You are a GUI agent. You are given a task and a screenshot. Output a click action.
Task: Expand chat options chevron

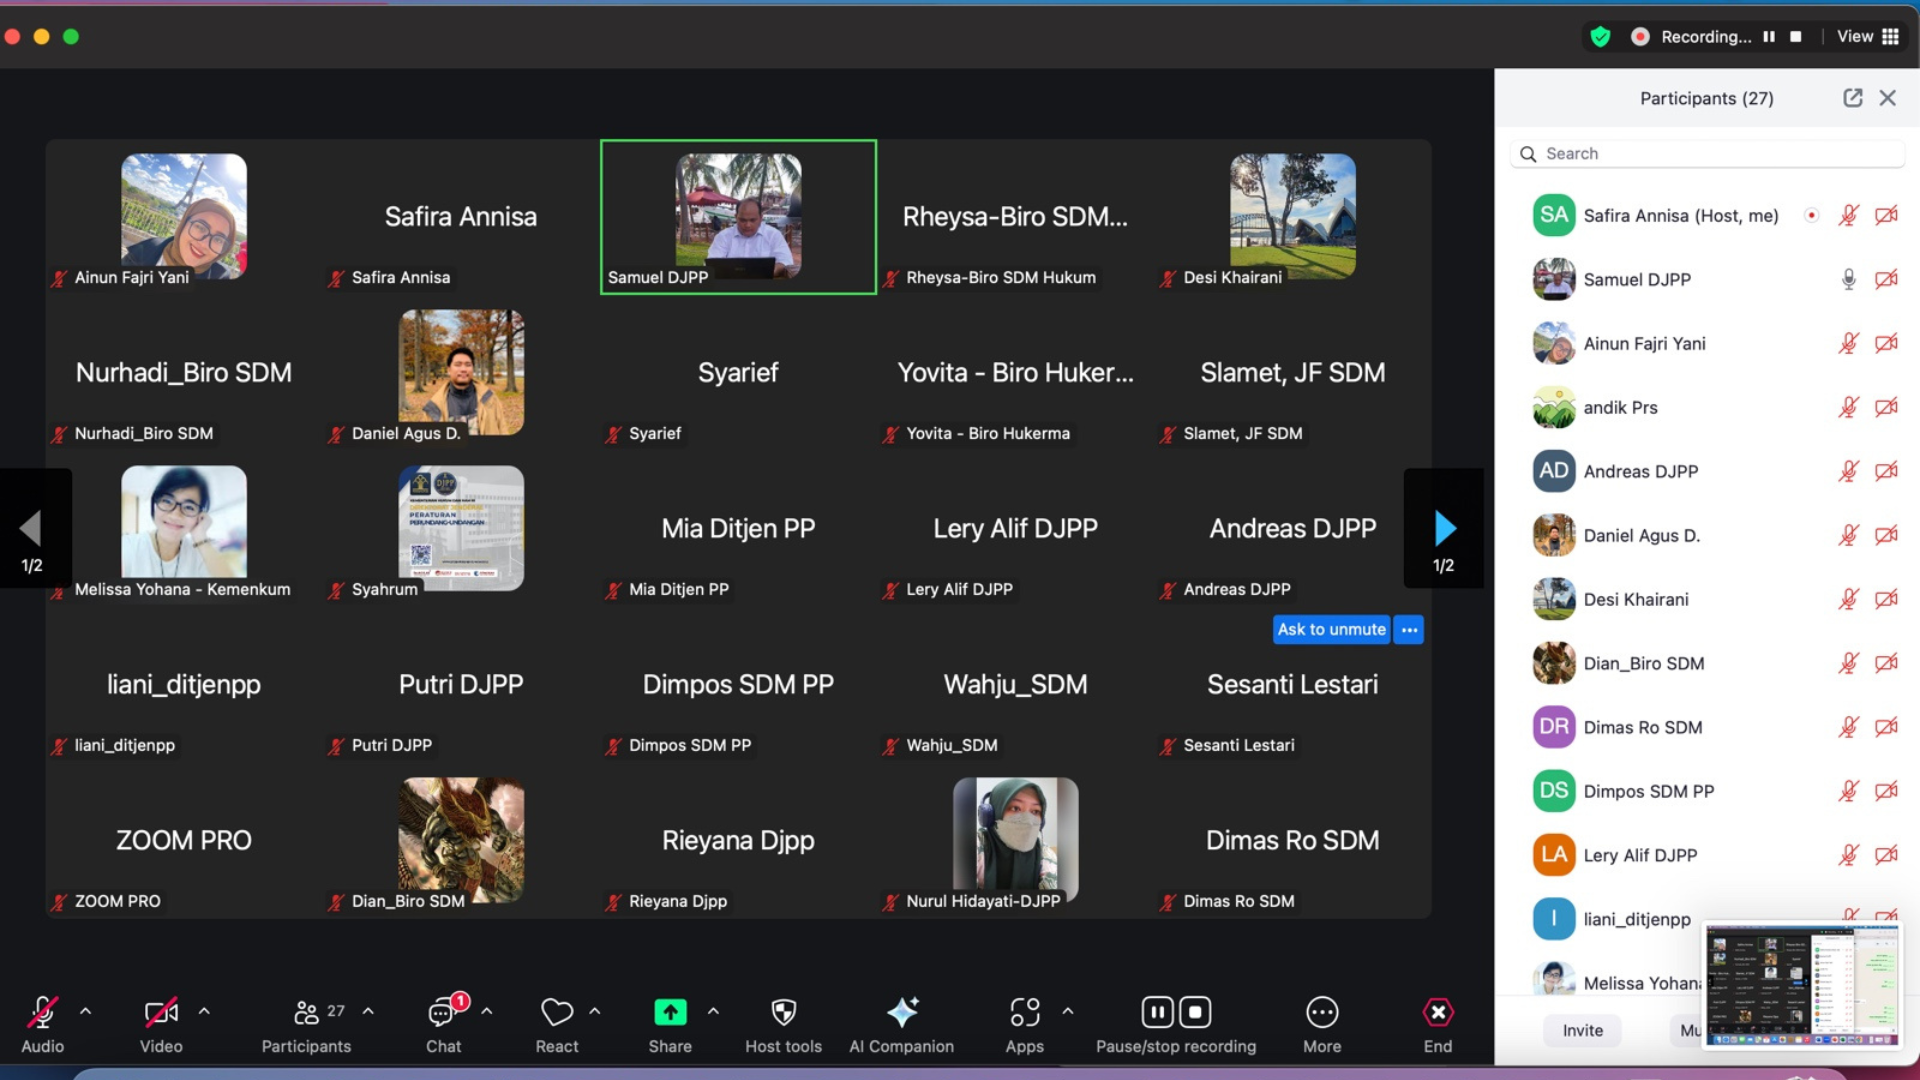(487, 1011)
